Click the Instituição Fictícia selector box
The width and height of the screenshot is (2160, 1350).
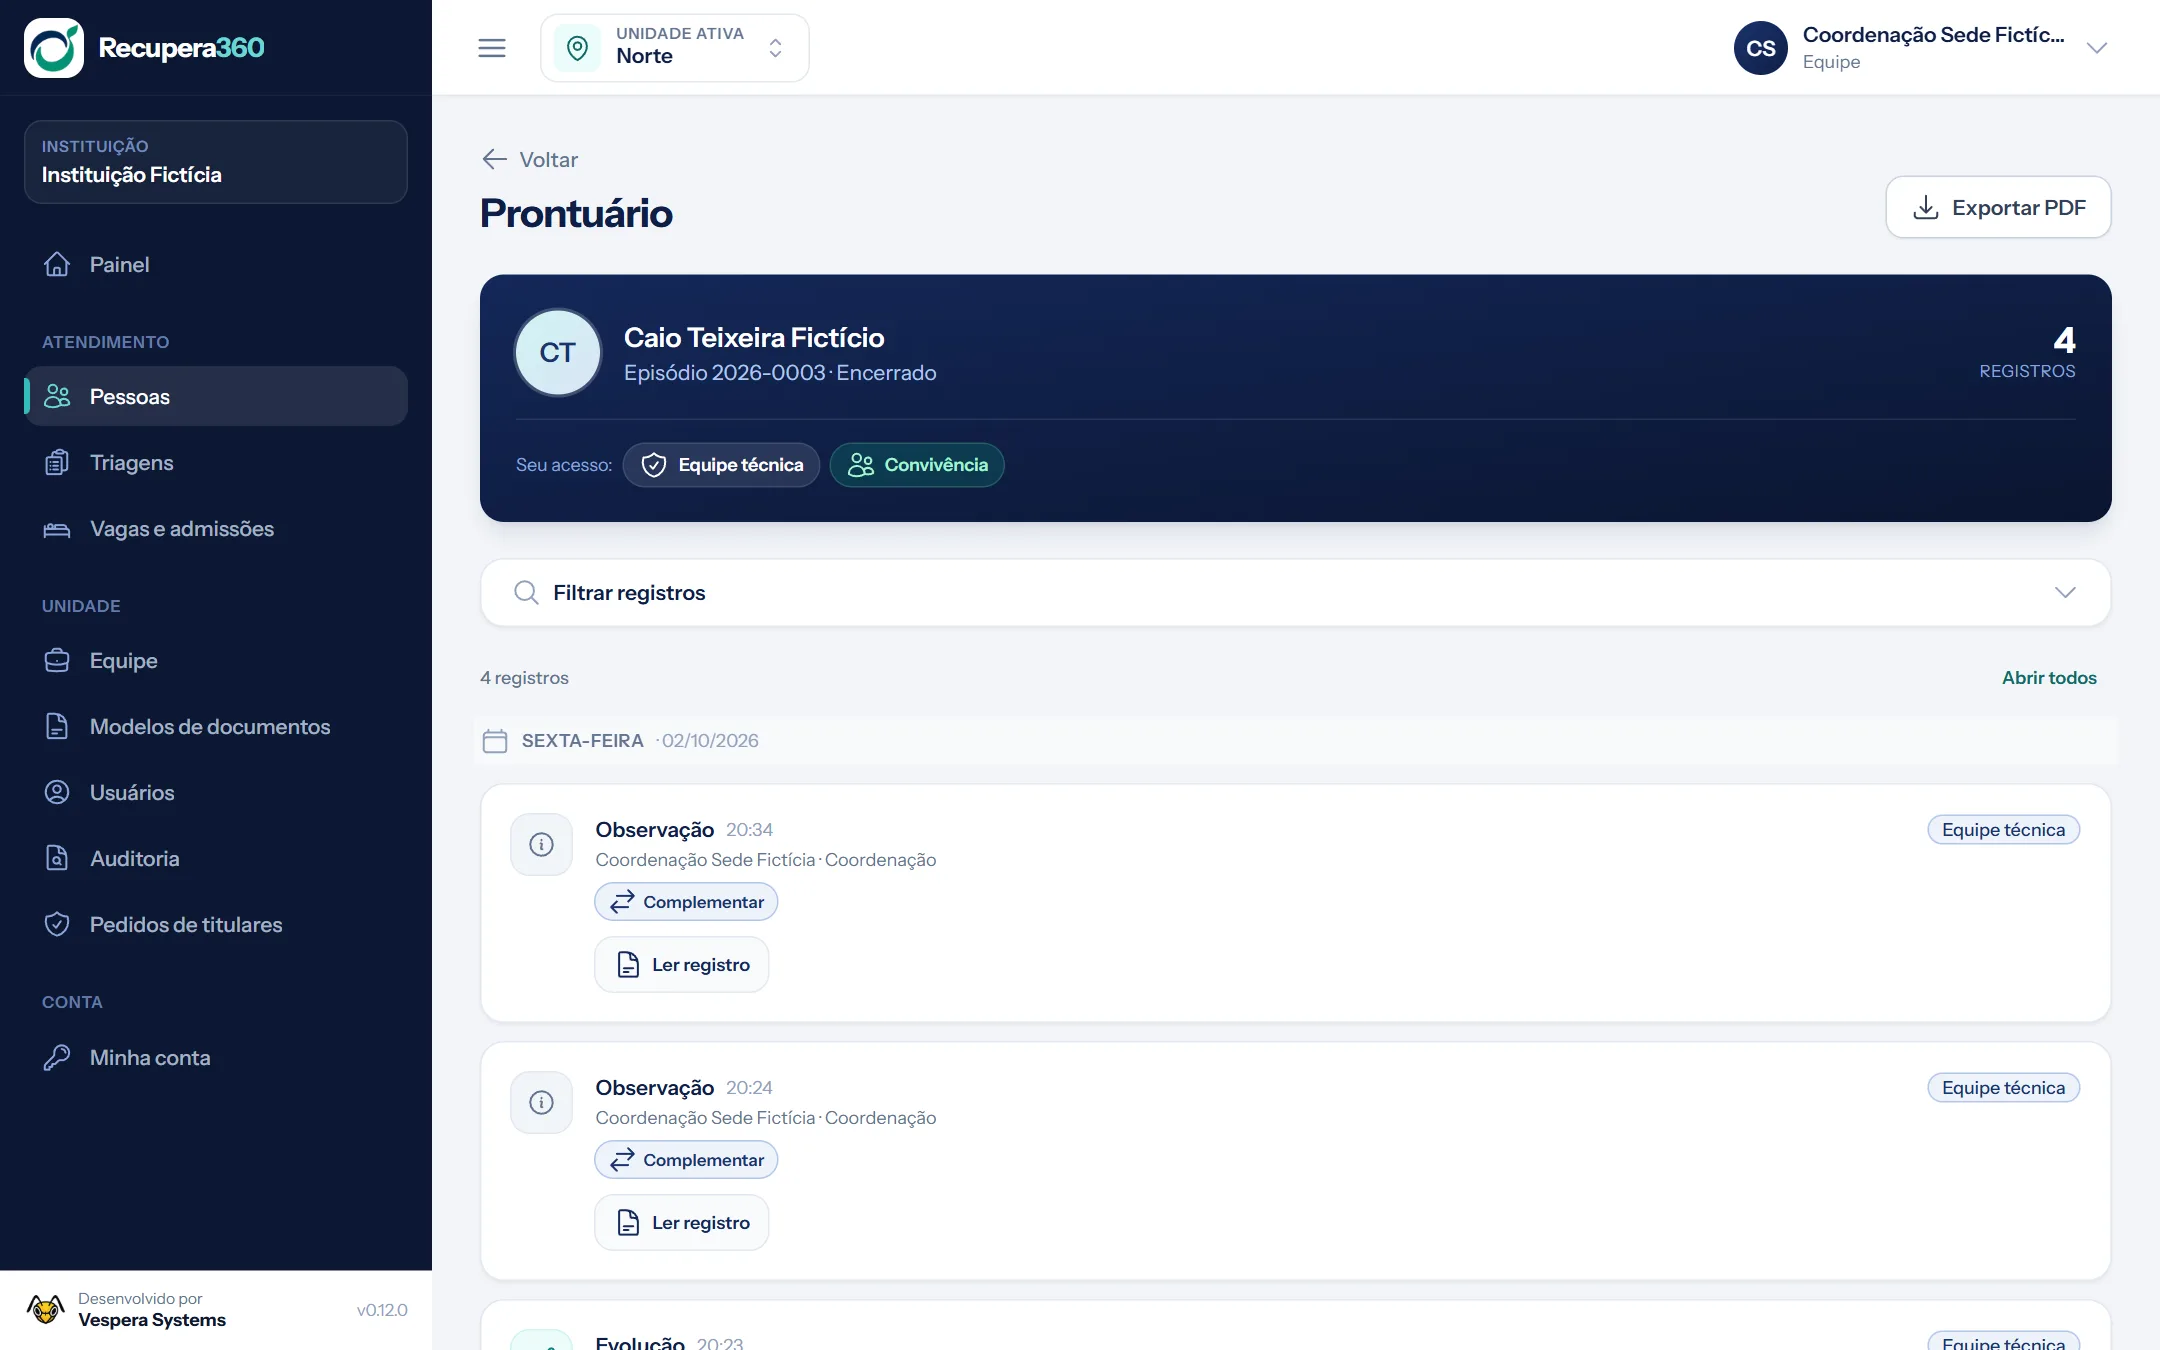pyautogui.click(x=216, y=162)
